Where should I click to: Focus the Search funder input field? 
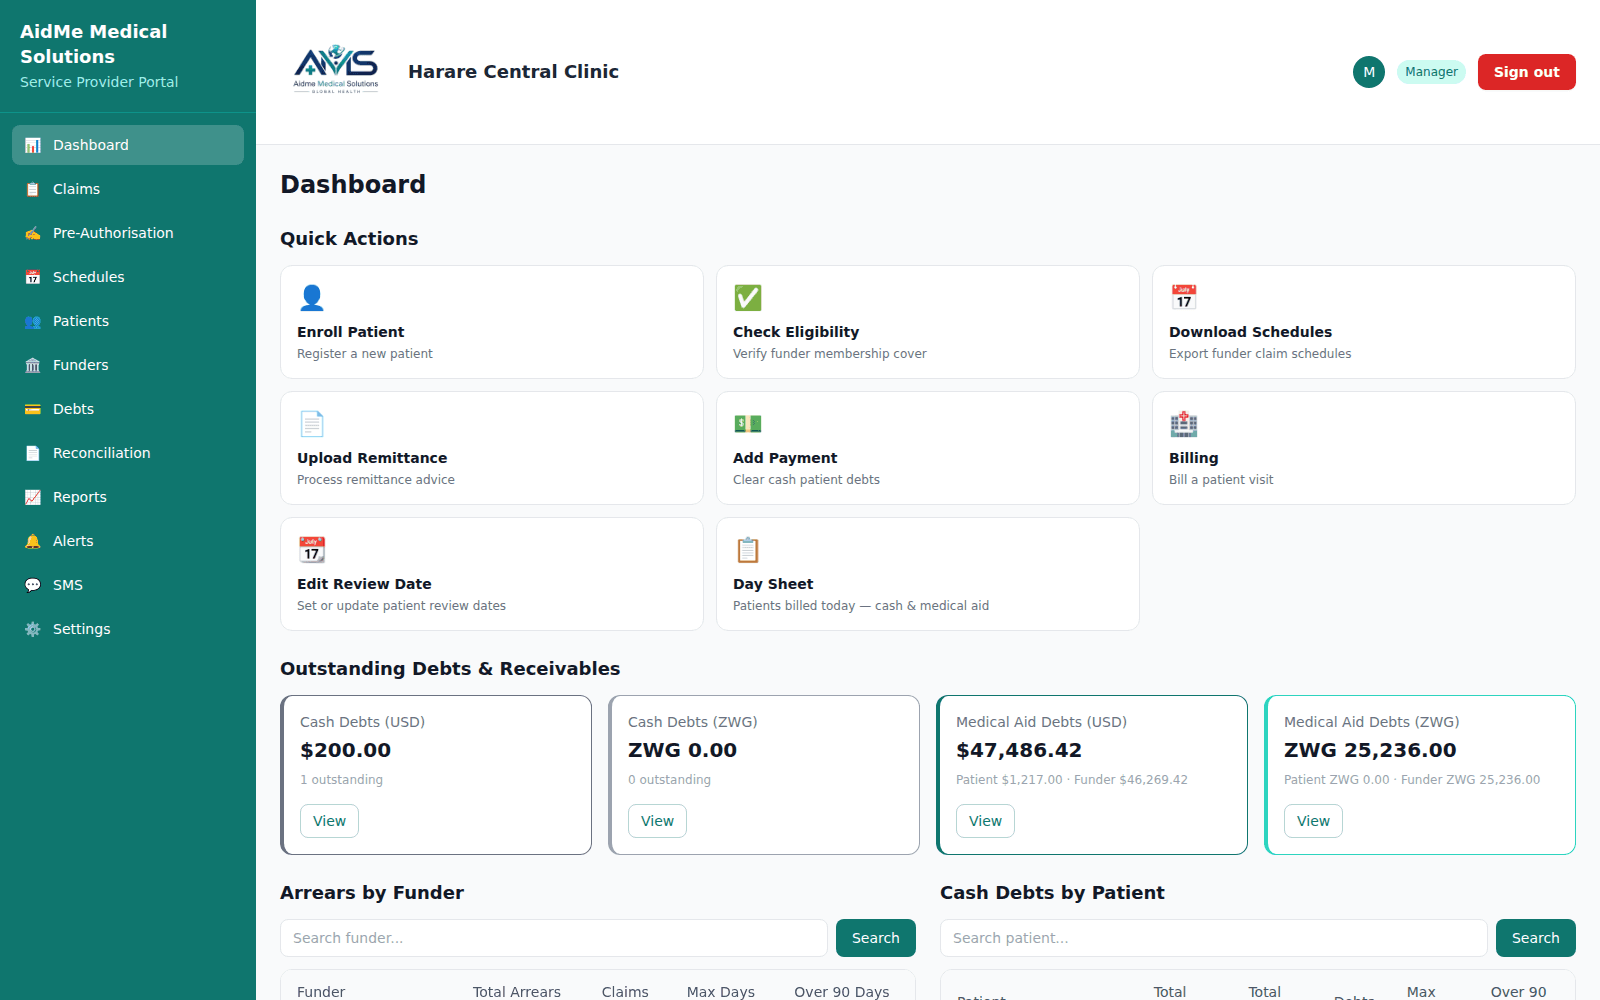click(554, 938)
